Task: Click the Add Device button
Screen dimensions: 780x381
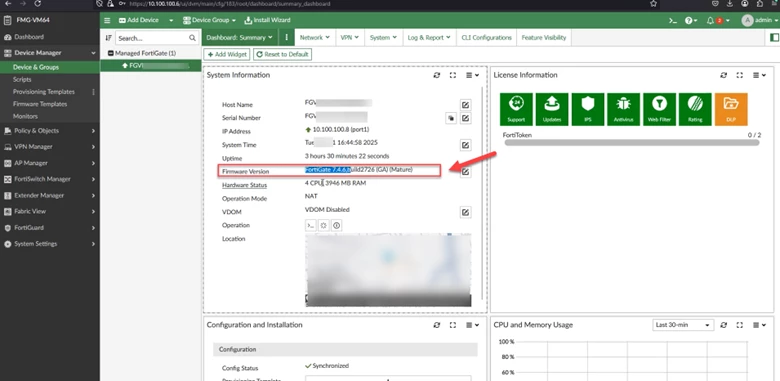Action: click(x=139, y=20)
